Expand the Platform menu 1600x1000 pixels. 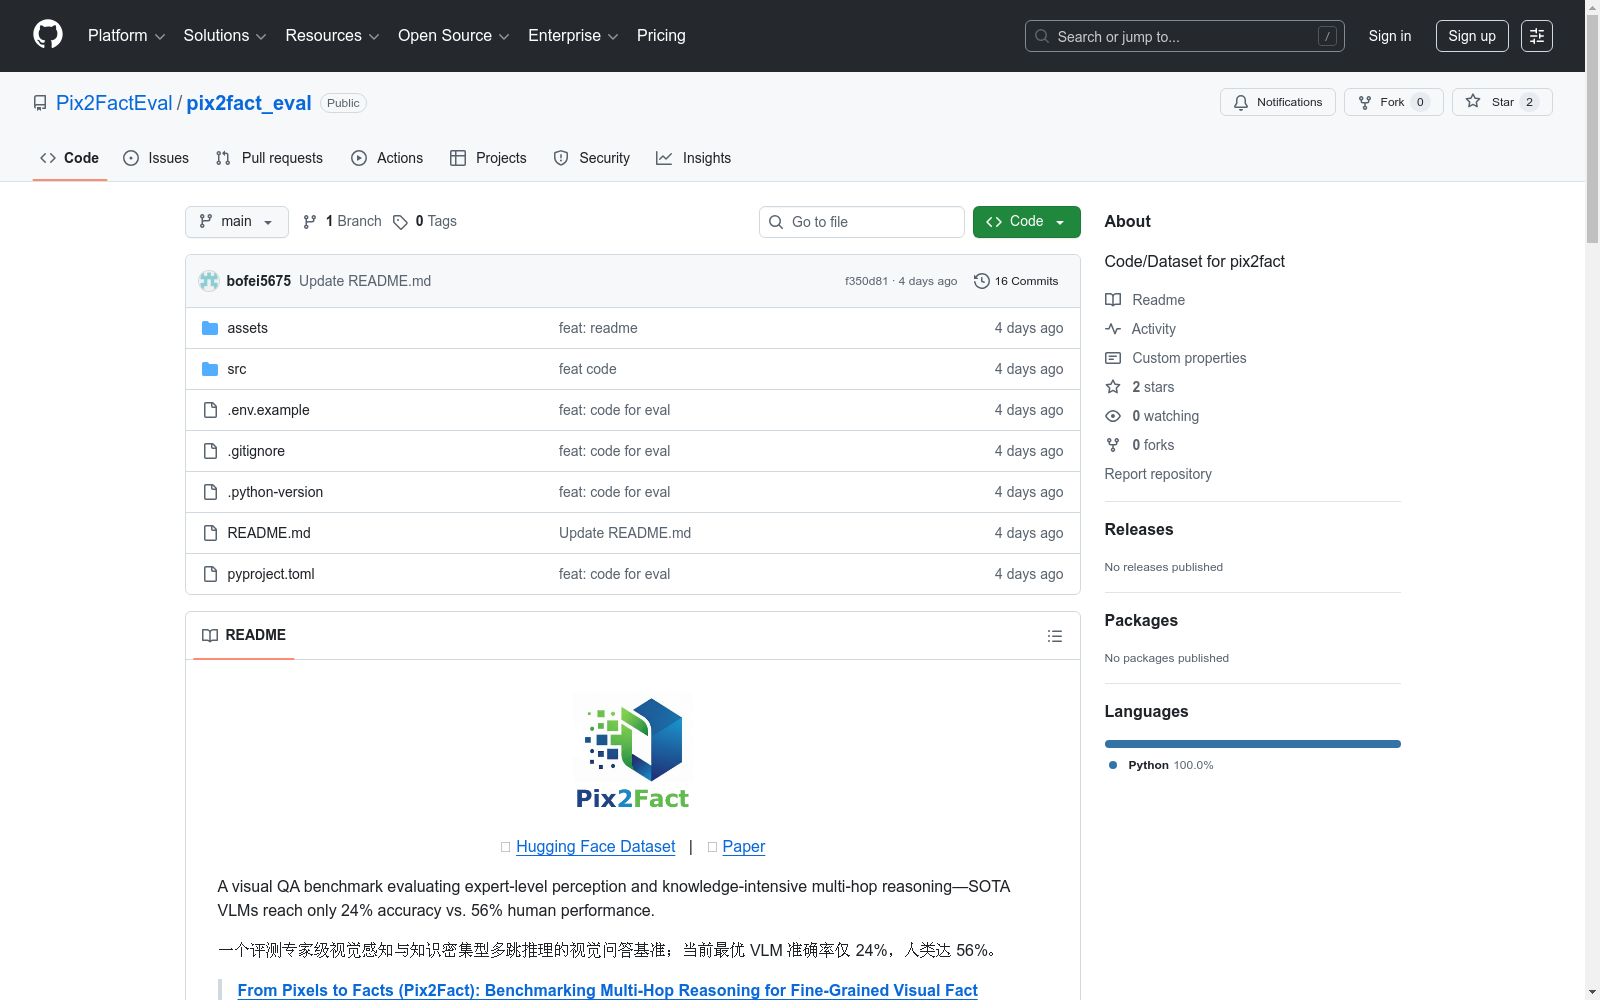point(126,36)
